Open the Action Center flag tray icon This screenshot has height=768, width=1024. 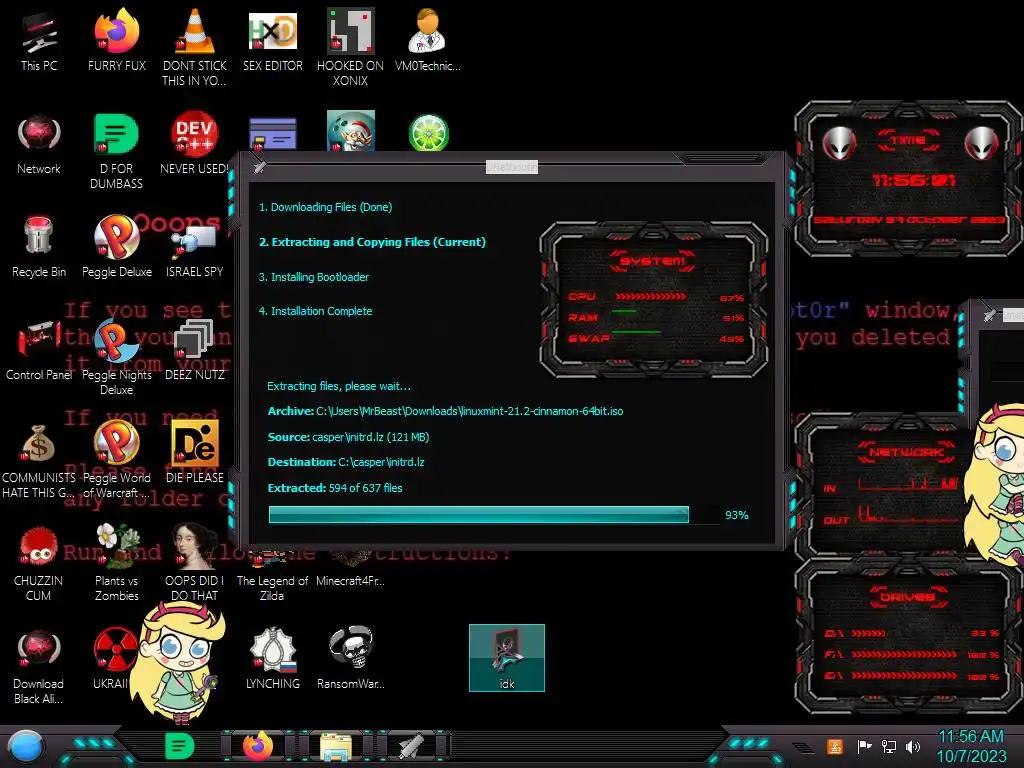[x=865, y=746]
